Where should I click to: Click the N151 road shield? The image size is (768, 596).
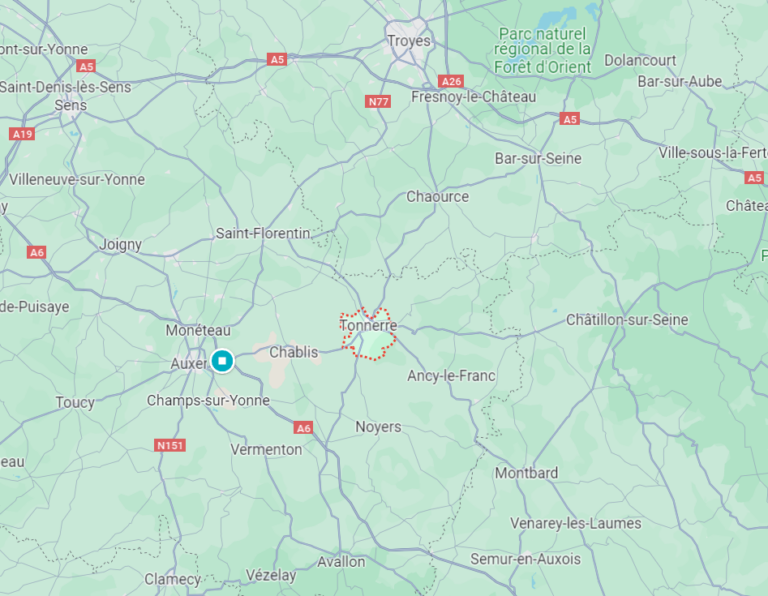[170, 445]
